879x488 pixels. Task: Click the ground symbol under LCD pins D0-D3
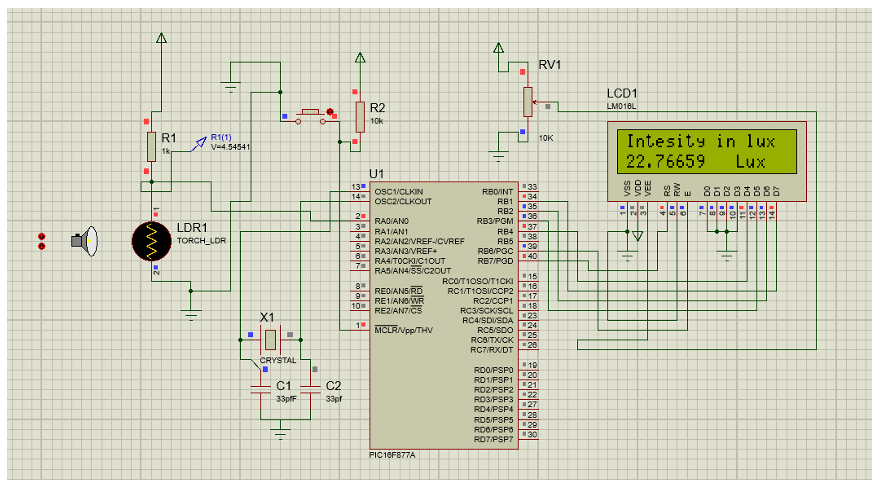(x=727, y=256)
